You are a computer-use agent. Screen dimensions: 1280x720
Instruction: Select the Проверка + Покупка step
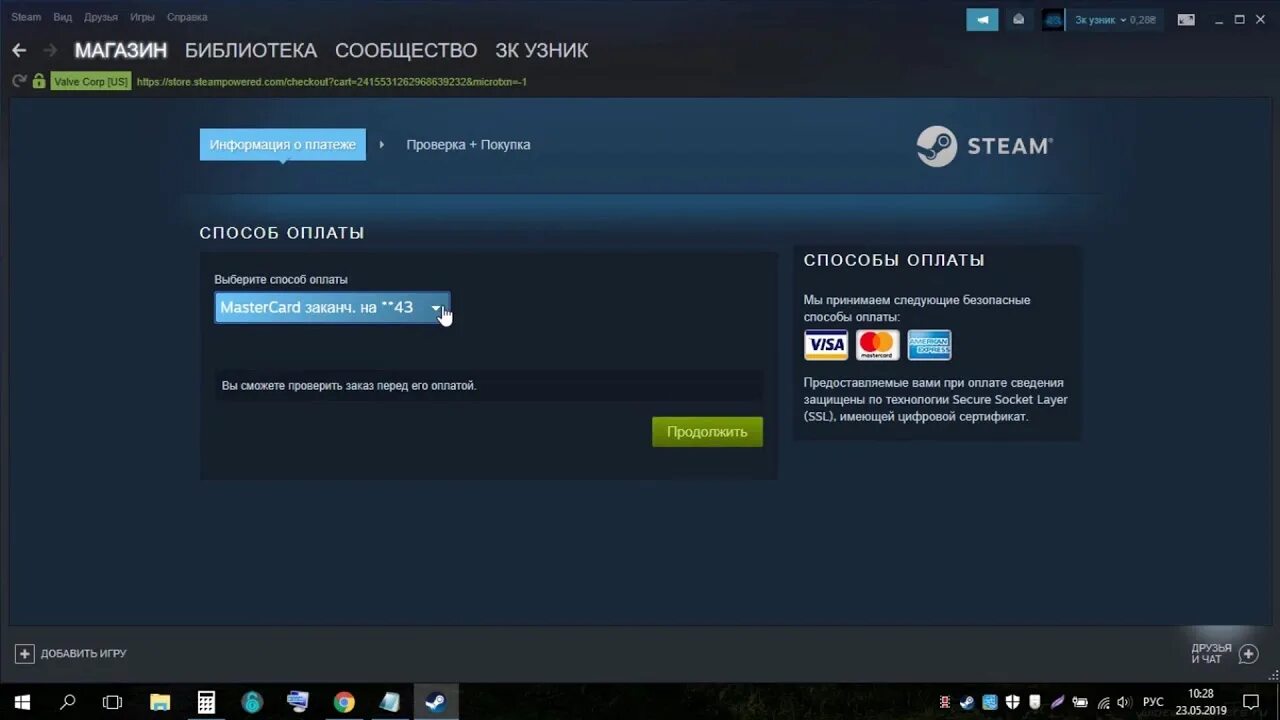(x=468, y=145)
